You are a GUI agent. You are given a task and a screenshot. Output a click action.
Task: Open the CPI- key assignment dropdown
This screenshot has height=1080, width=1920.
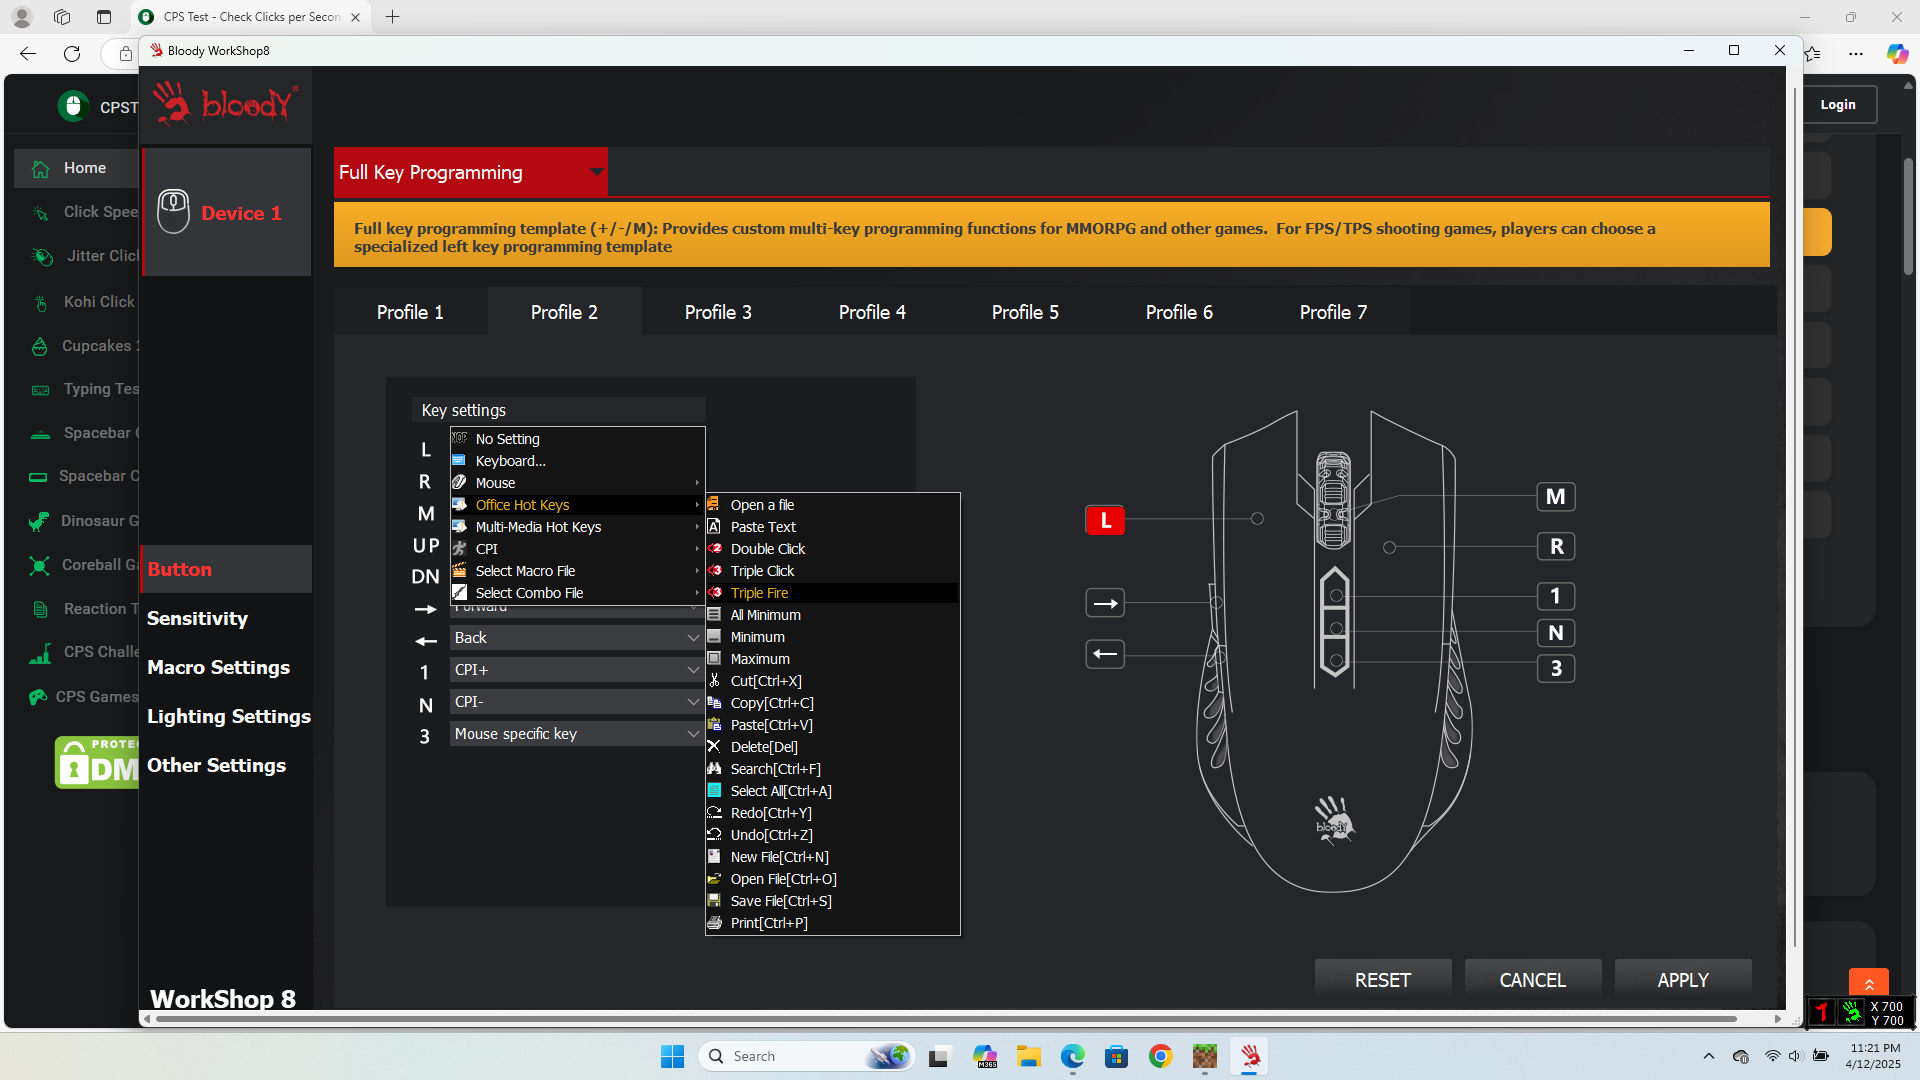tap(576, 702)
